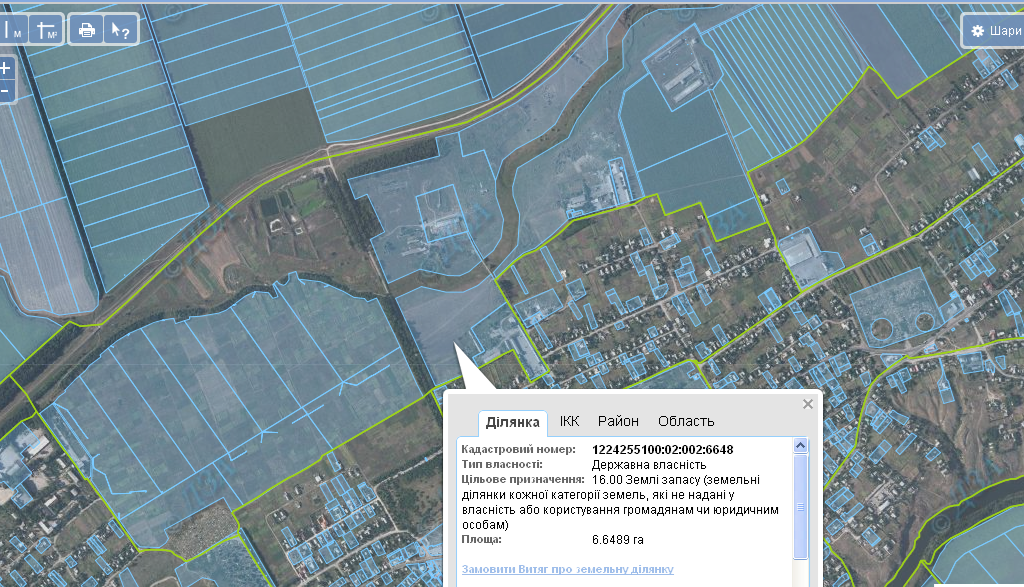Activate the area measurement tool
The width and height of the screenshot is (1024, 587).
coord(46,30)
